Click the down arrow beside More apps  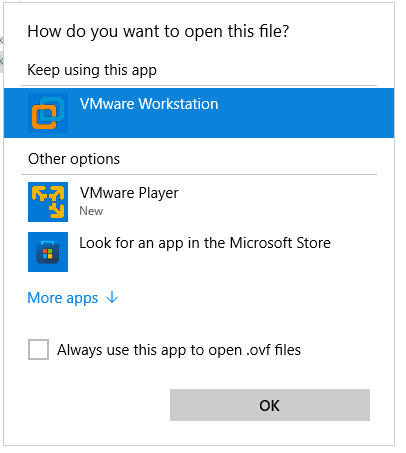click(x=112, y=297)
